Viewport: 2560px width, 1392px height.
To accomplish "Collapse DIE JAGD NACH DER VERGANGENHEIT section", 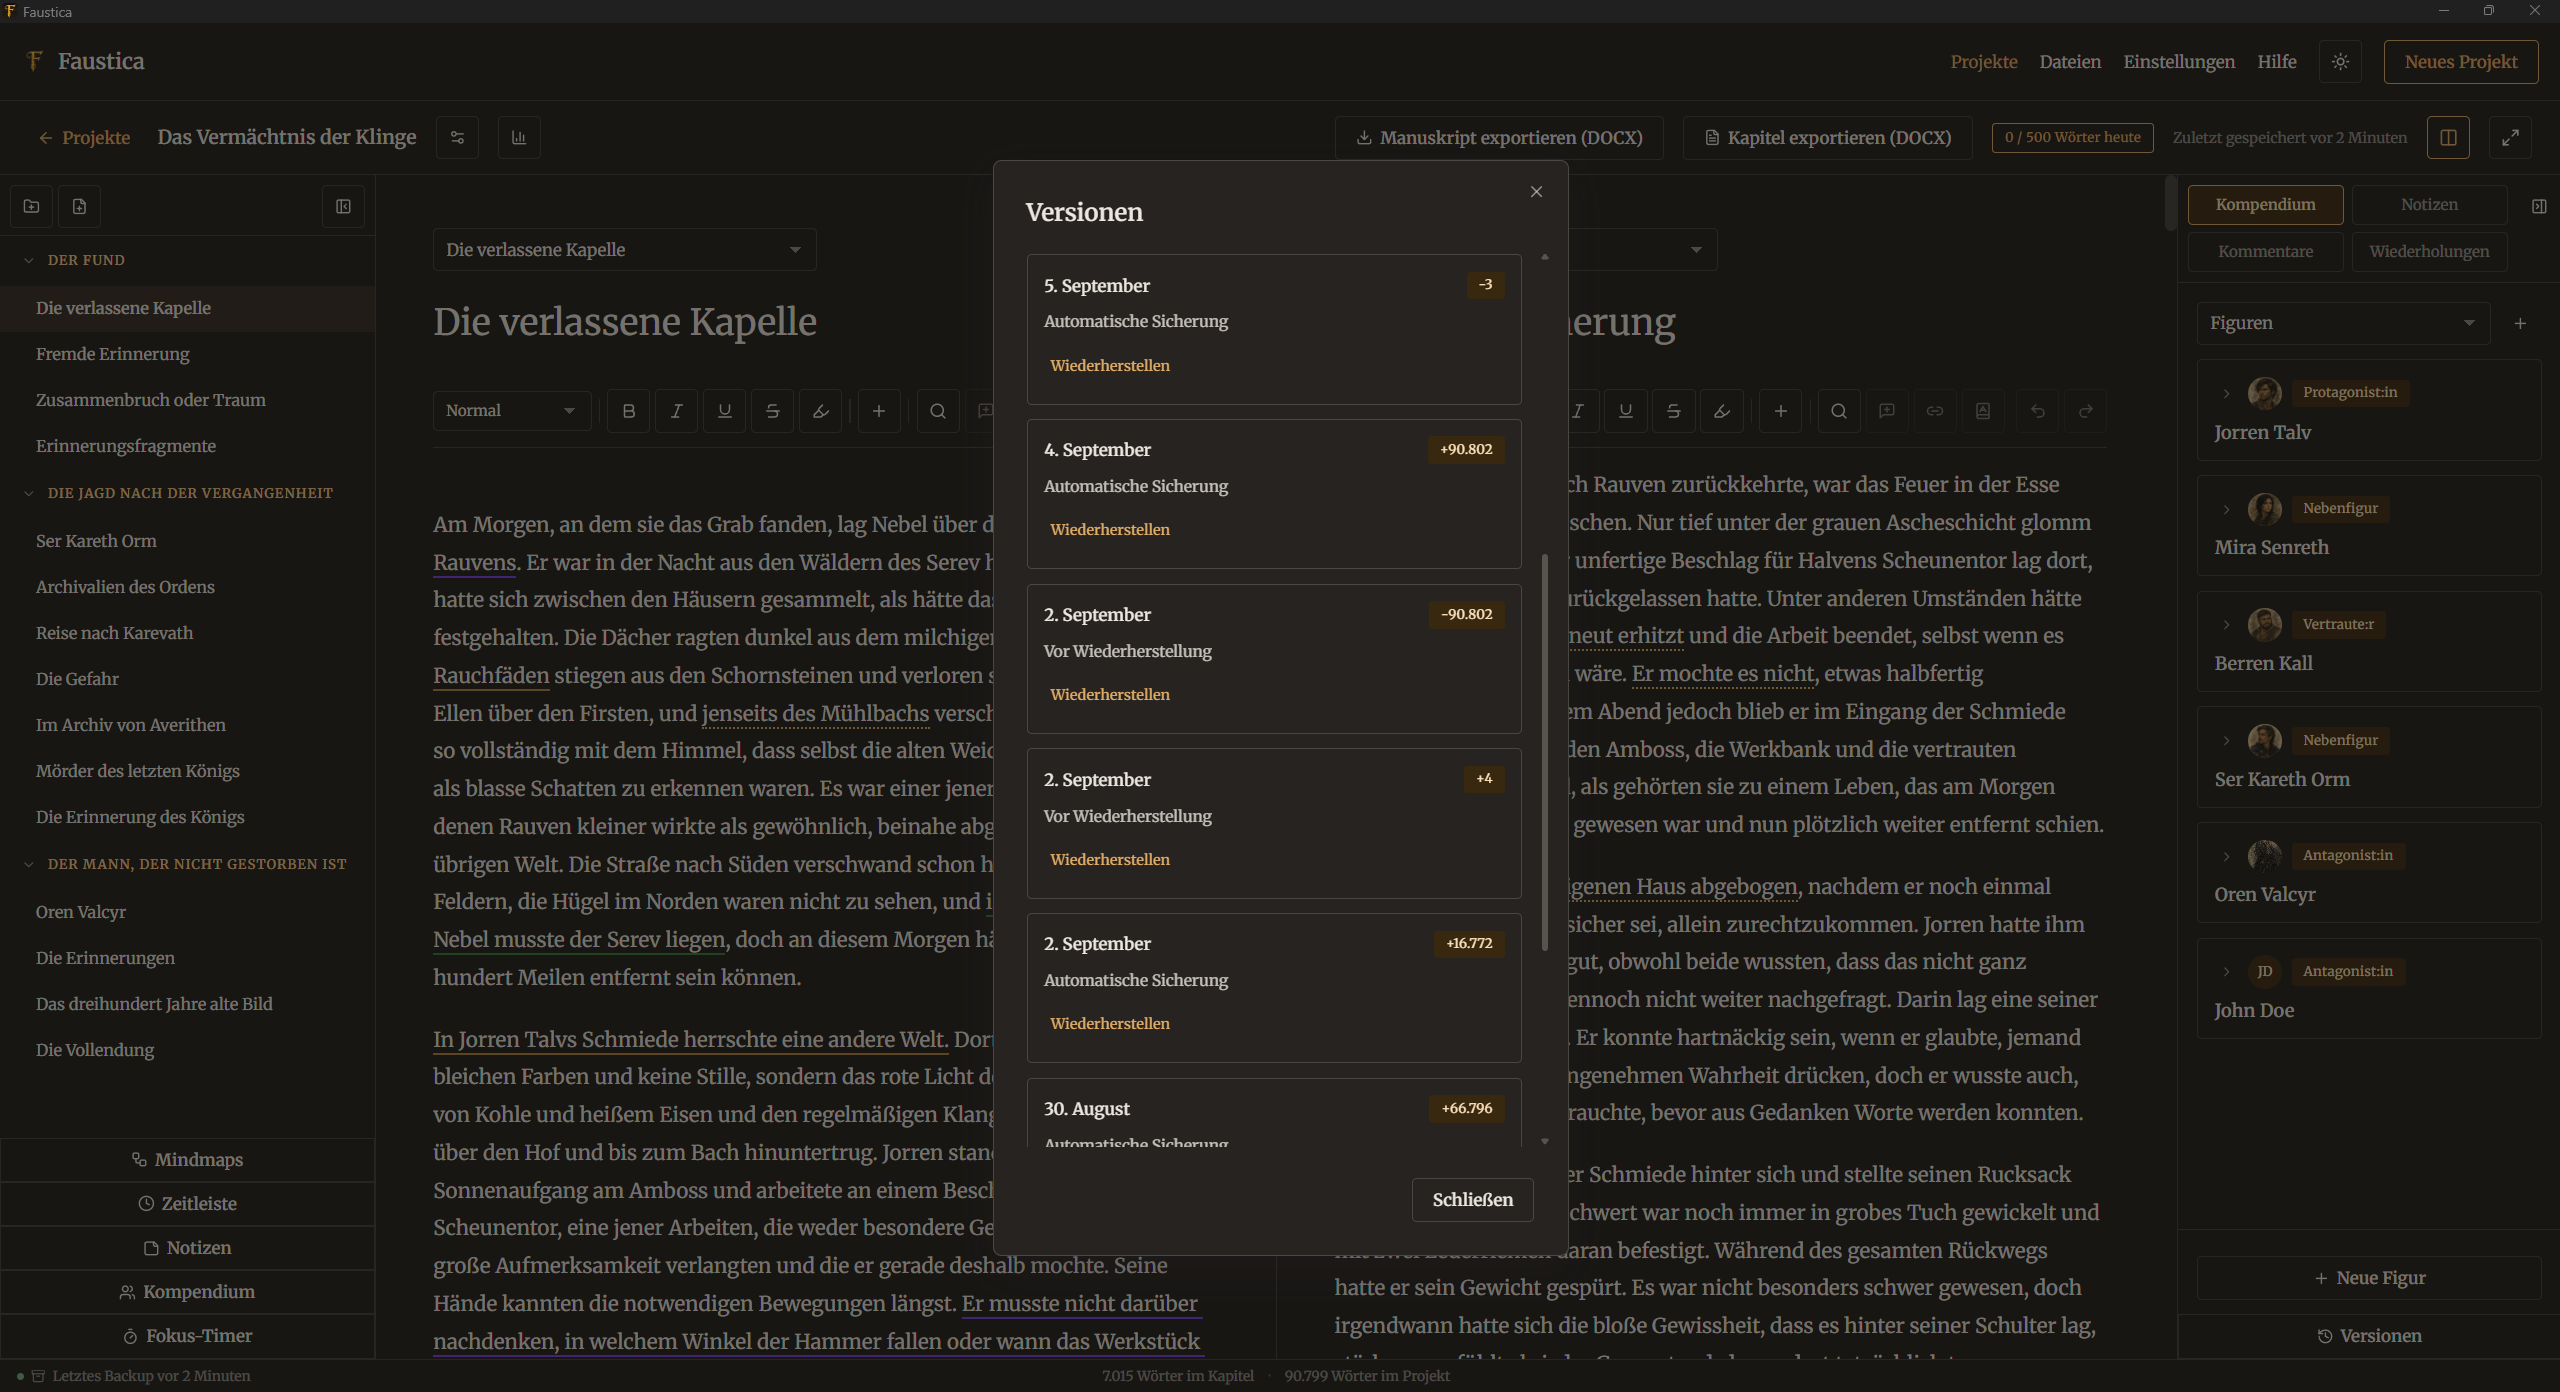I will (29, 493).
